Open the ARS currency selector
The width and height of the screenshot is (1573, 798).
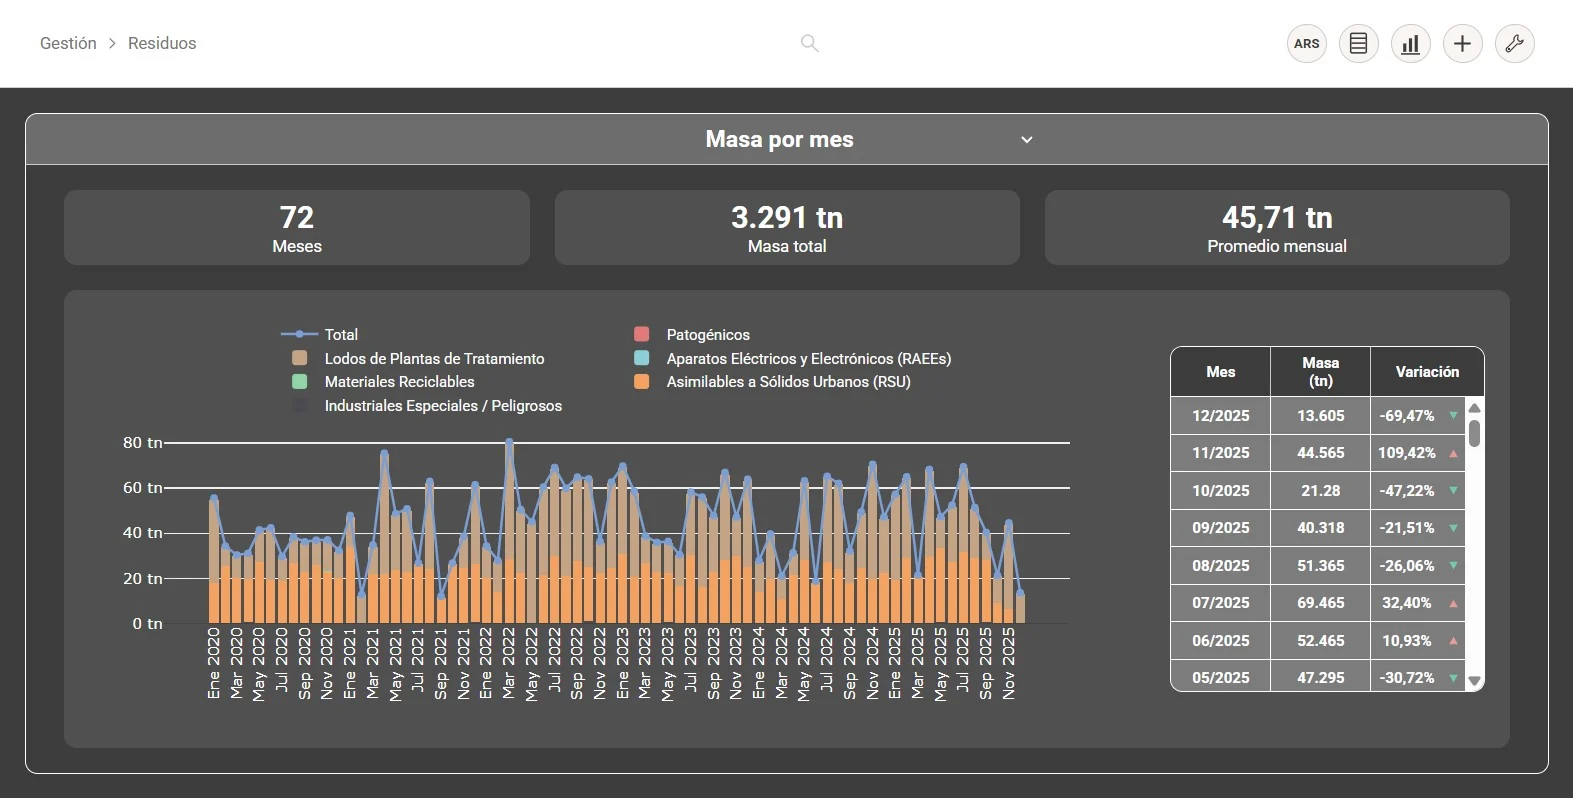[x=1307, y=43]
